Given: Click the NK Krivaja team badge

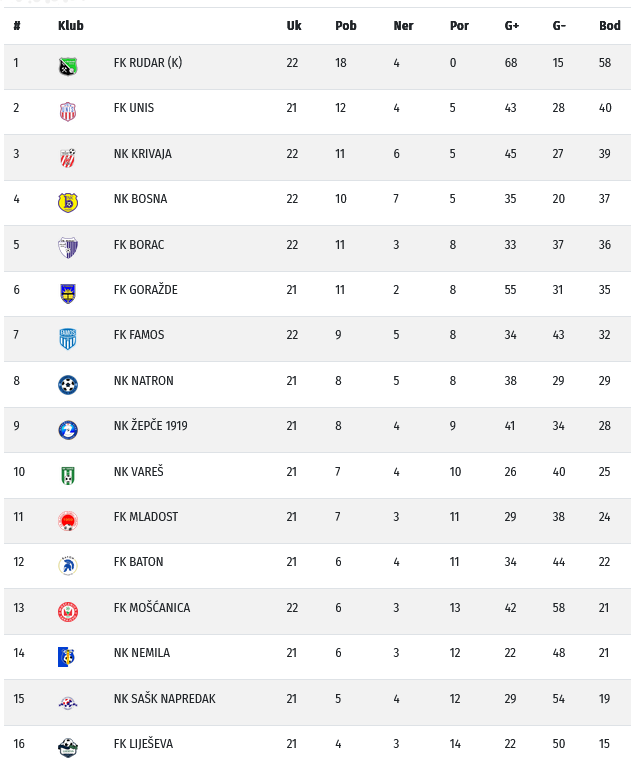Looking at the screenshot, I should click(x=67, y=158).
